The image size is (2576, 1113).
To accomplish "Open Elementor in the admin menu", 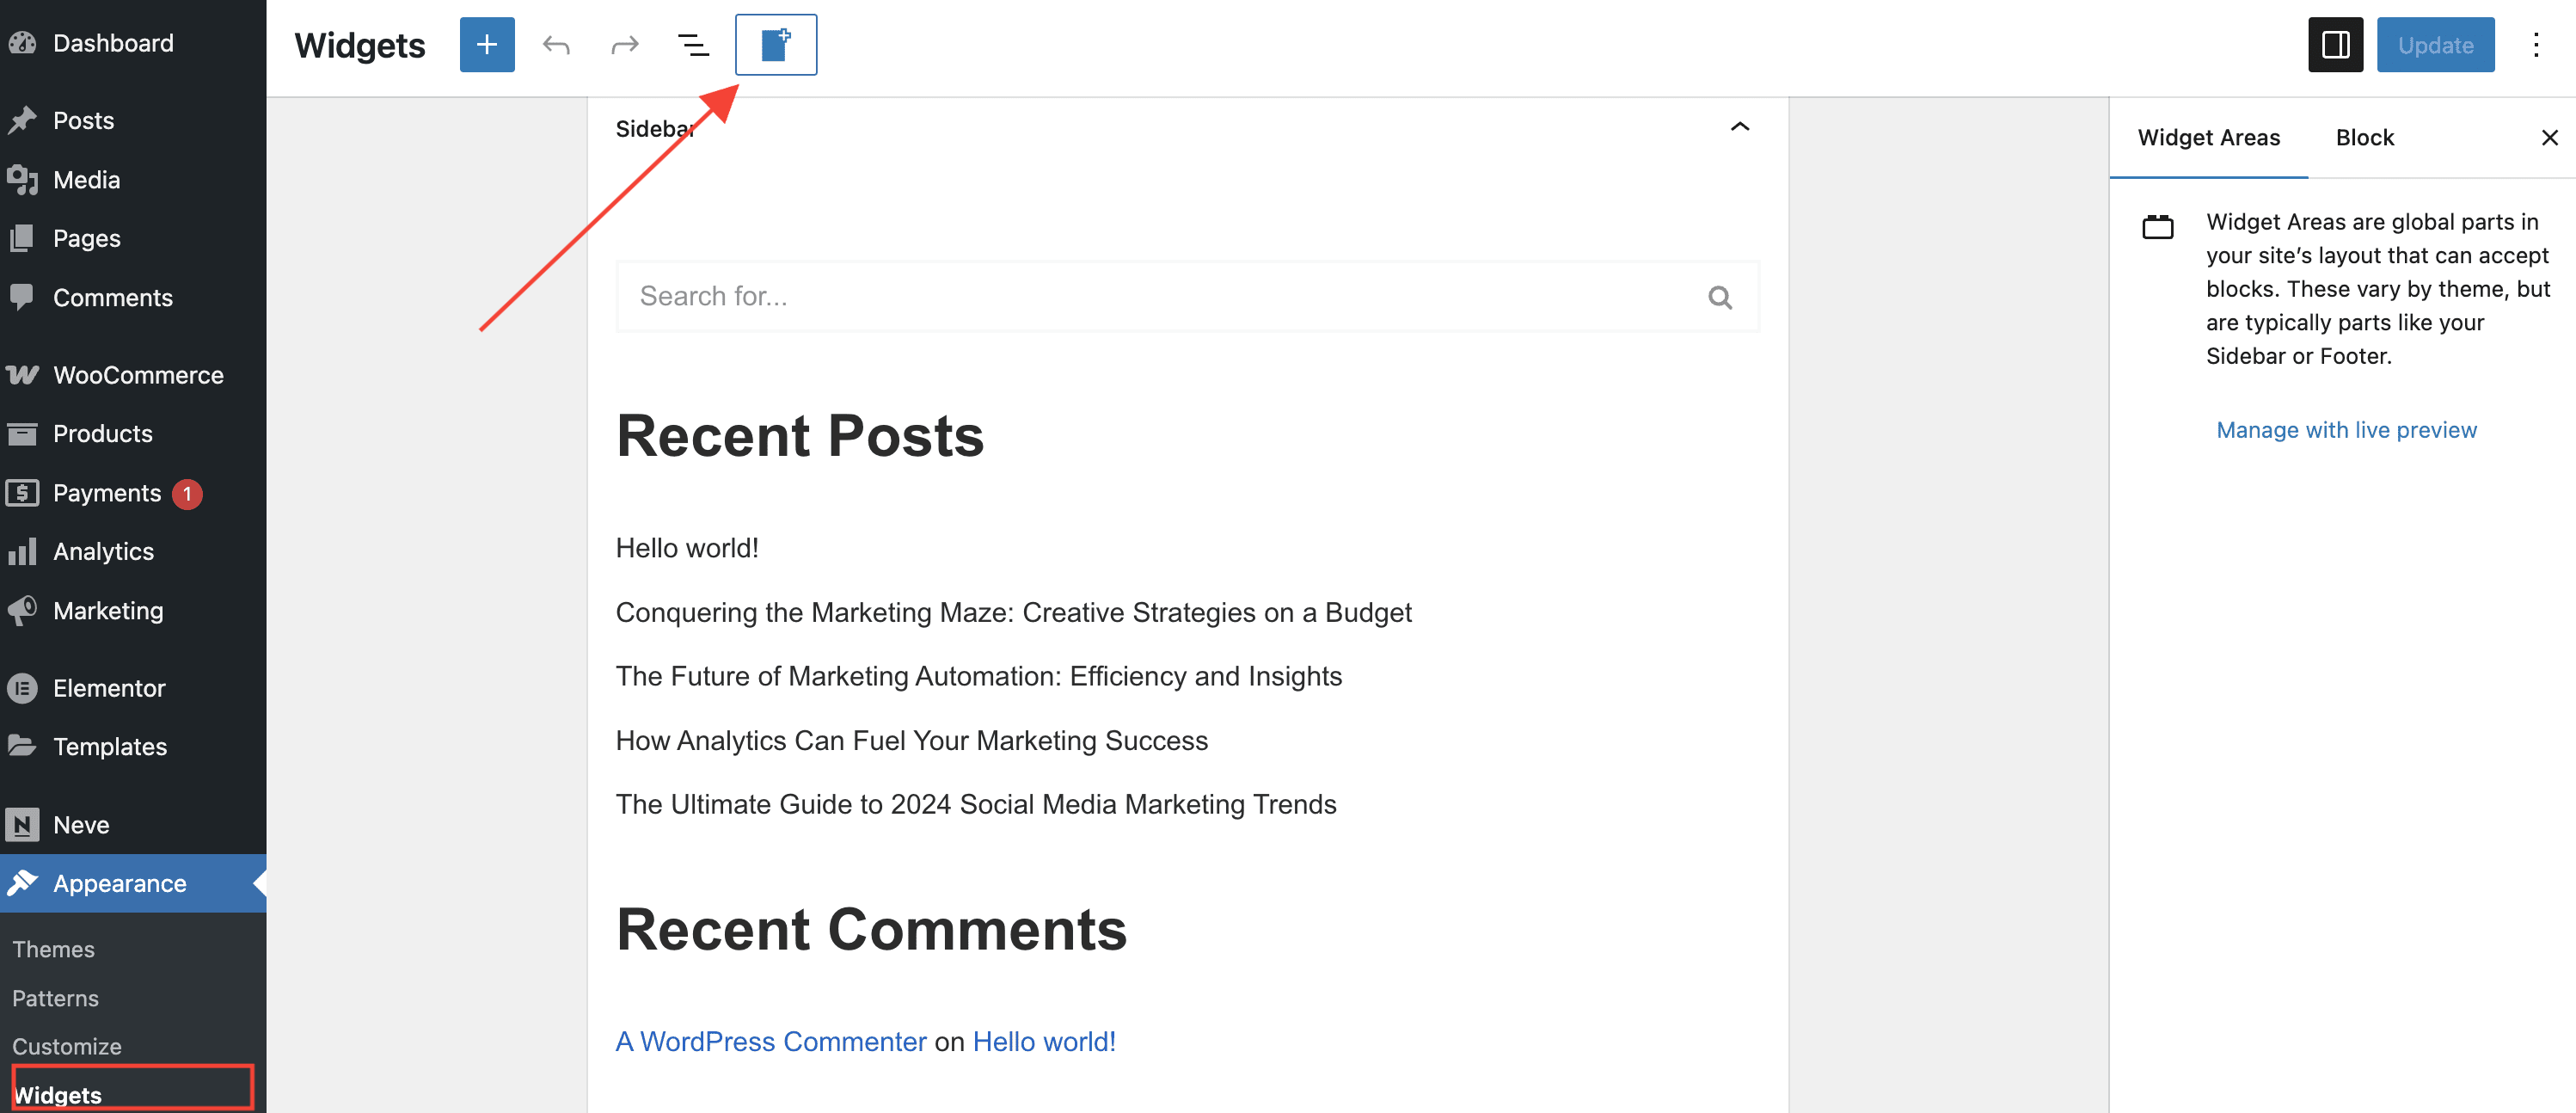I will [109, 688].
